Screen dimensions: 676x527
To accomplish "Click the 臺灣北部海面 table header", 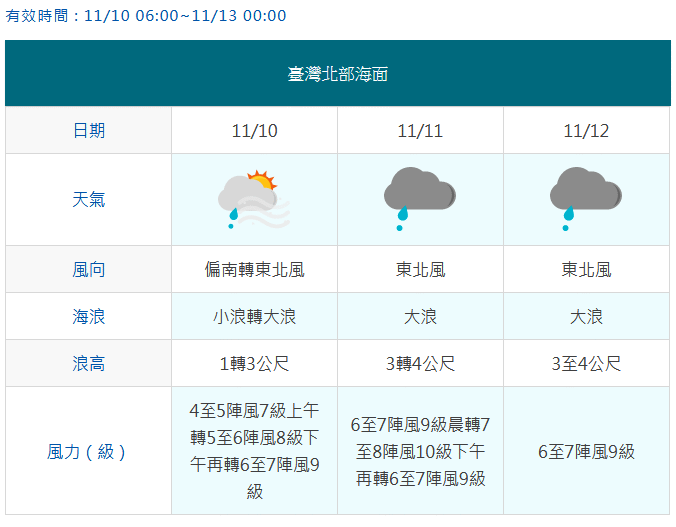I will tap(337, 74).
